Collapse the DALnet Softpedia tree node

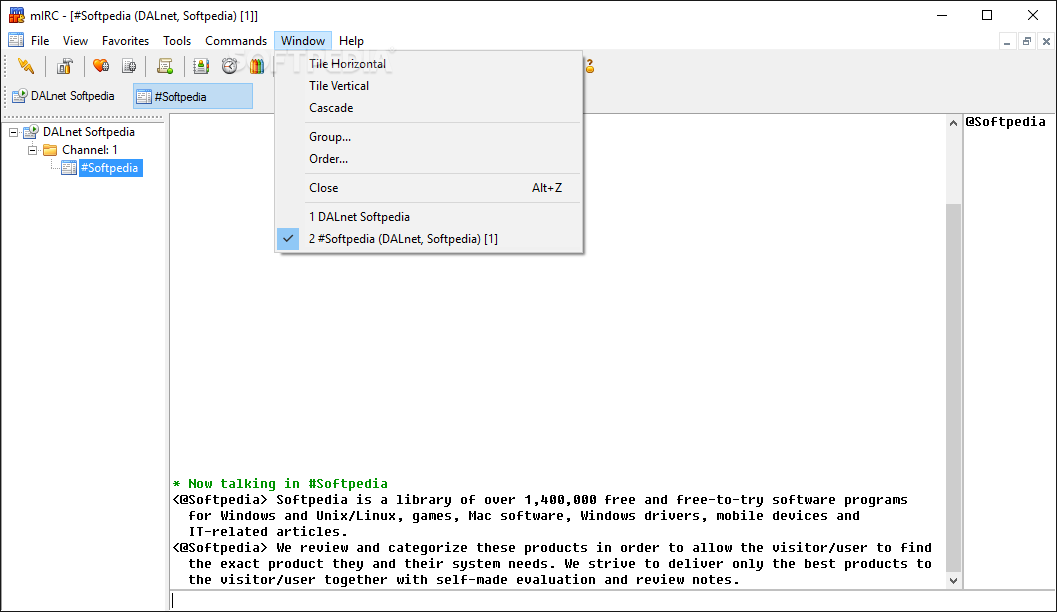tap(13, 132)
